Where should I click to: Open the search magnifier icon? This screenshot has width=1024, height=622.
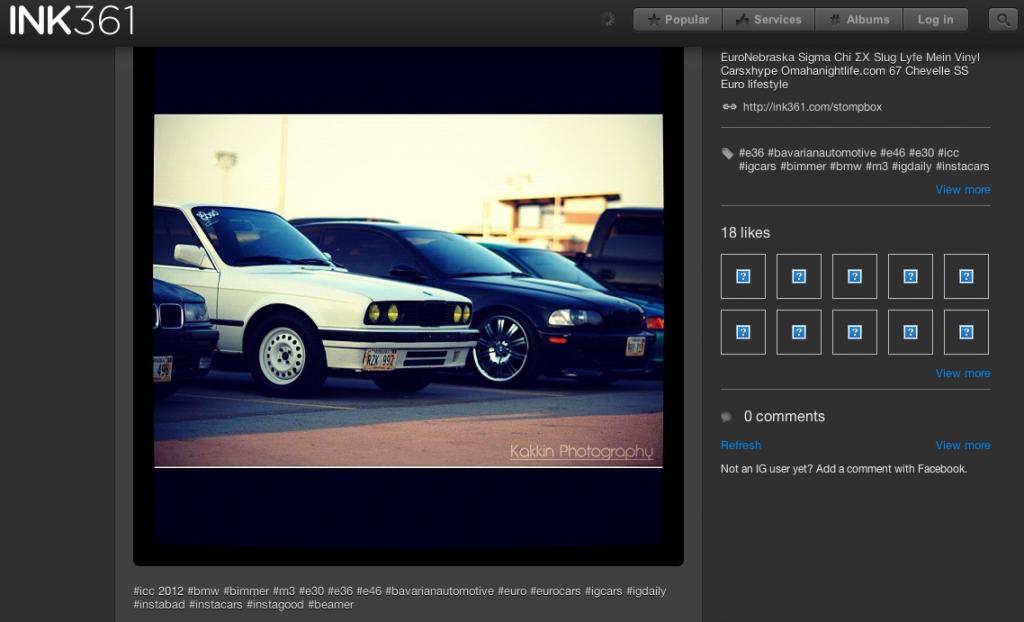1002,19
